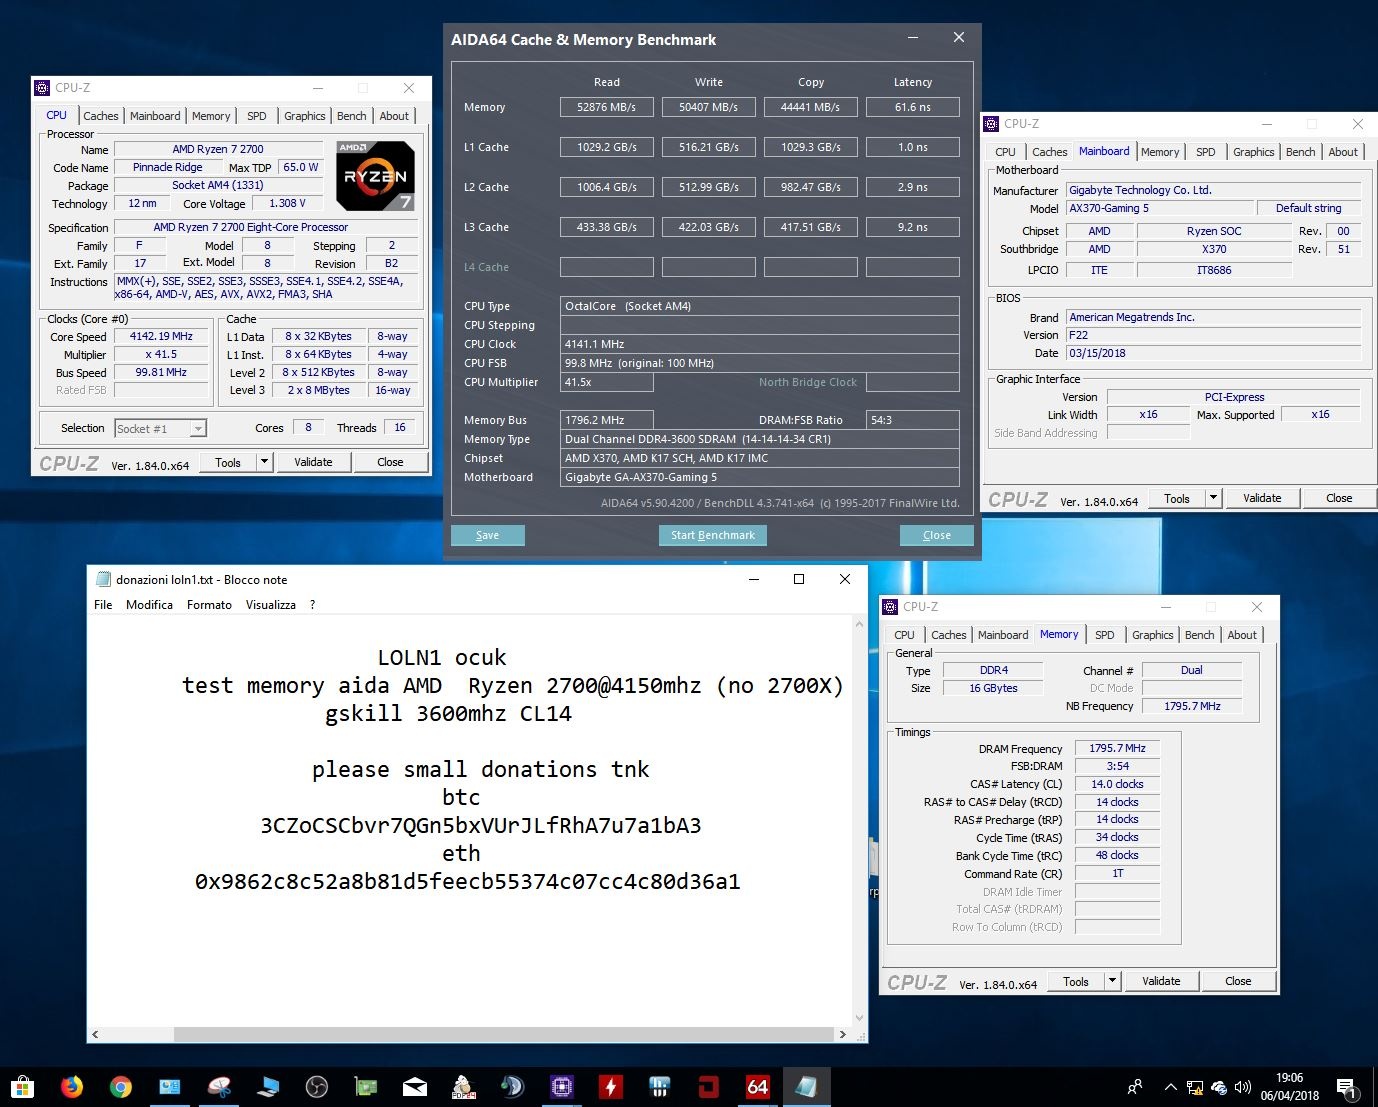Click the btc address line in Notepad
Image resolution: width=1378 pixels, height=1107 pixels.
tap(481, 826)
